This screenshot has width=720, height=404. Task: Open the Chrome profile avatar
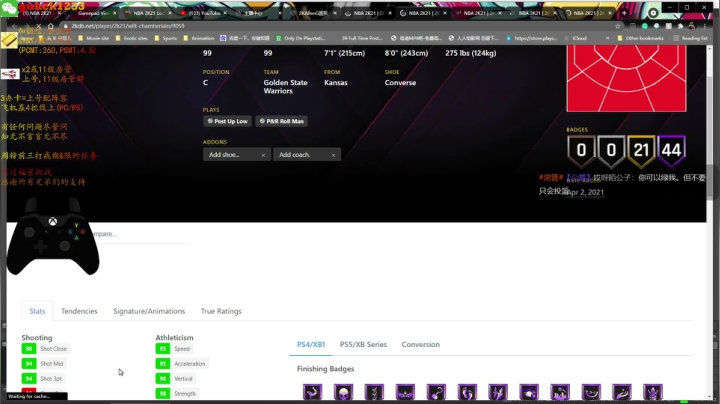pyautogui.click(x=692, y=26)
